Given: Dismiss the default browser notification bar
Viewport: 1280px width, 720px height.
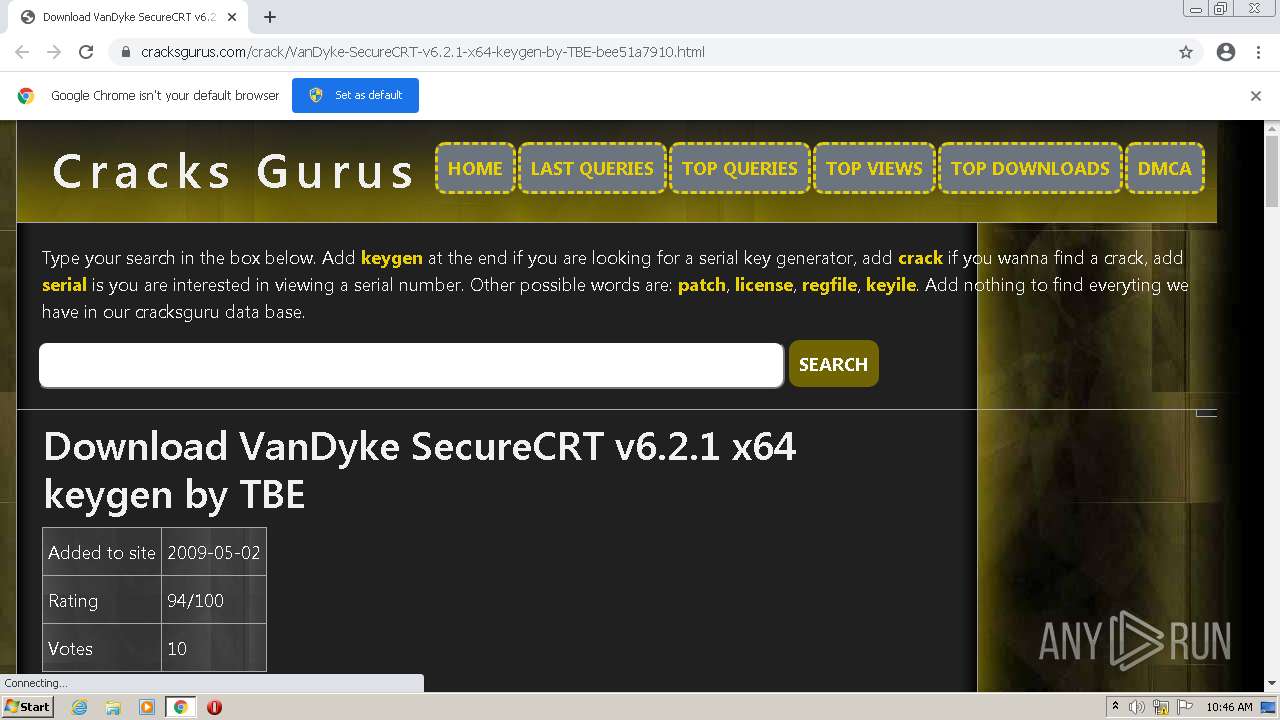Looking at the screenshot, I should click(1256, 96).
